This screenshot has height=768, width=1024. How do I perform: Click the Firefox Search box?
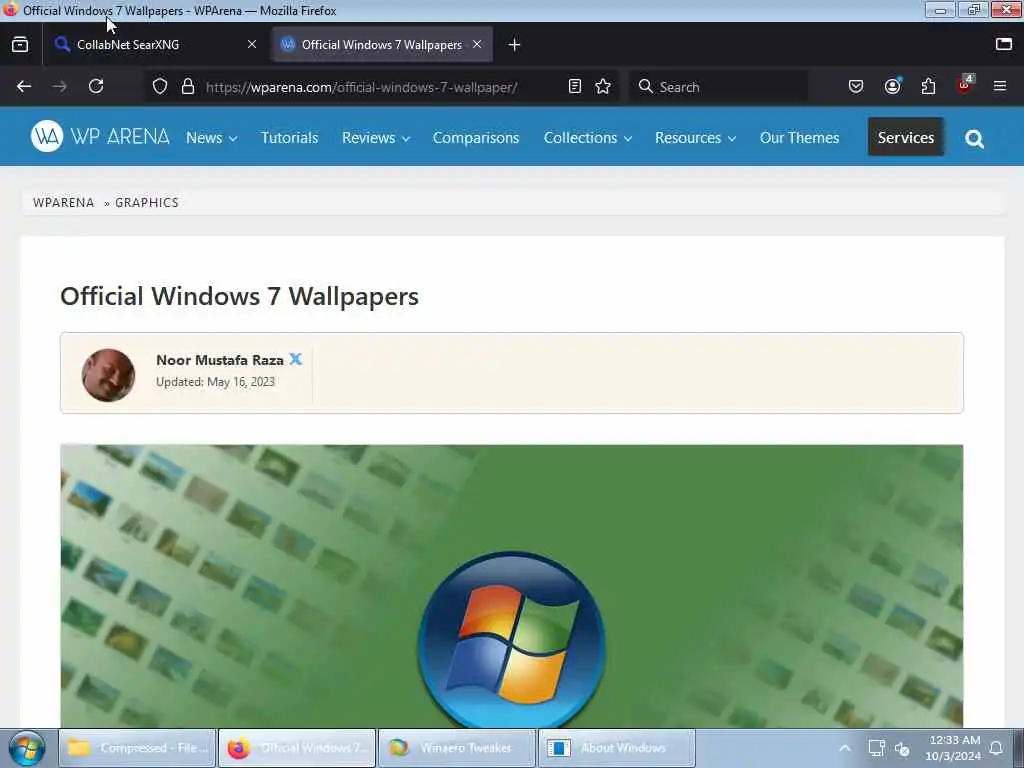tap(718, 87)
